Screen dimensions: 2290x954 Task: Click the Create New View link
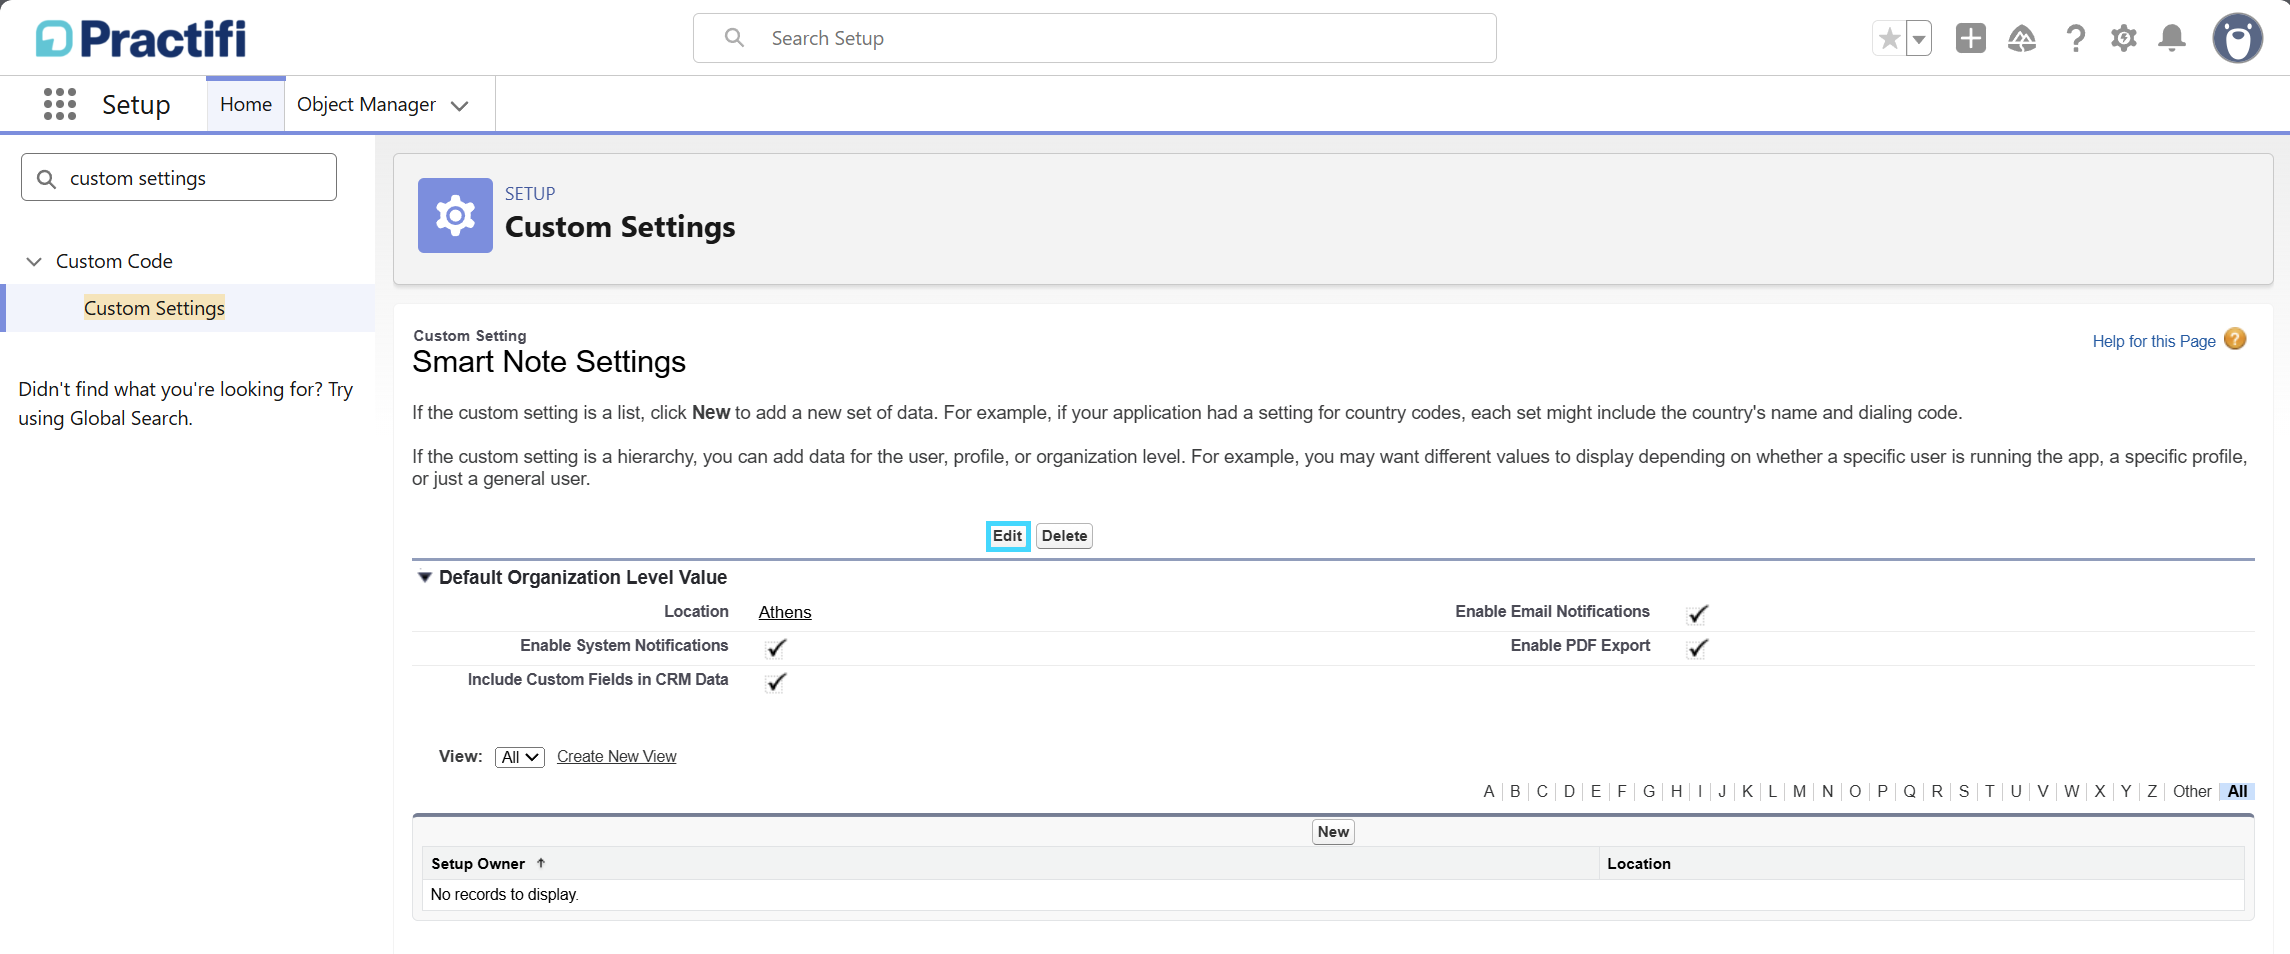[x=616, y=756]
